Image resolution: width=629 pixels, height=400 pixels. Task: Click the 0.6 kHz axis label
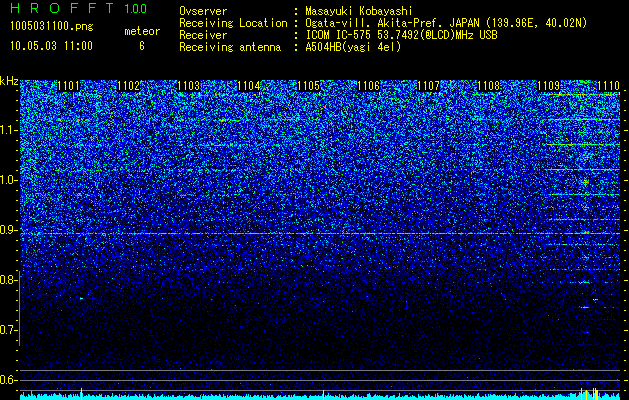pos(8,380)
